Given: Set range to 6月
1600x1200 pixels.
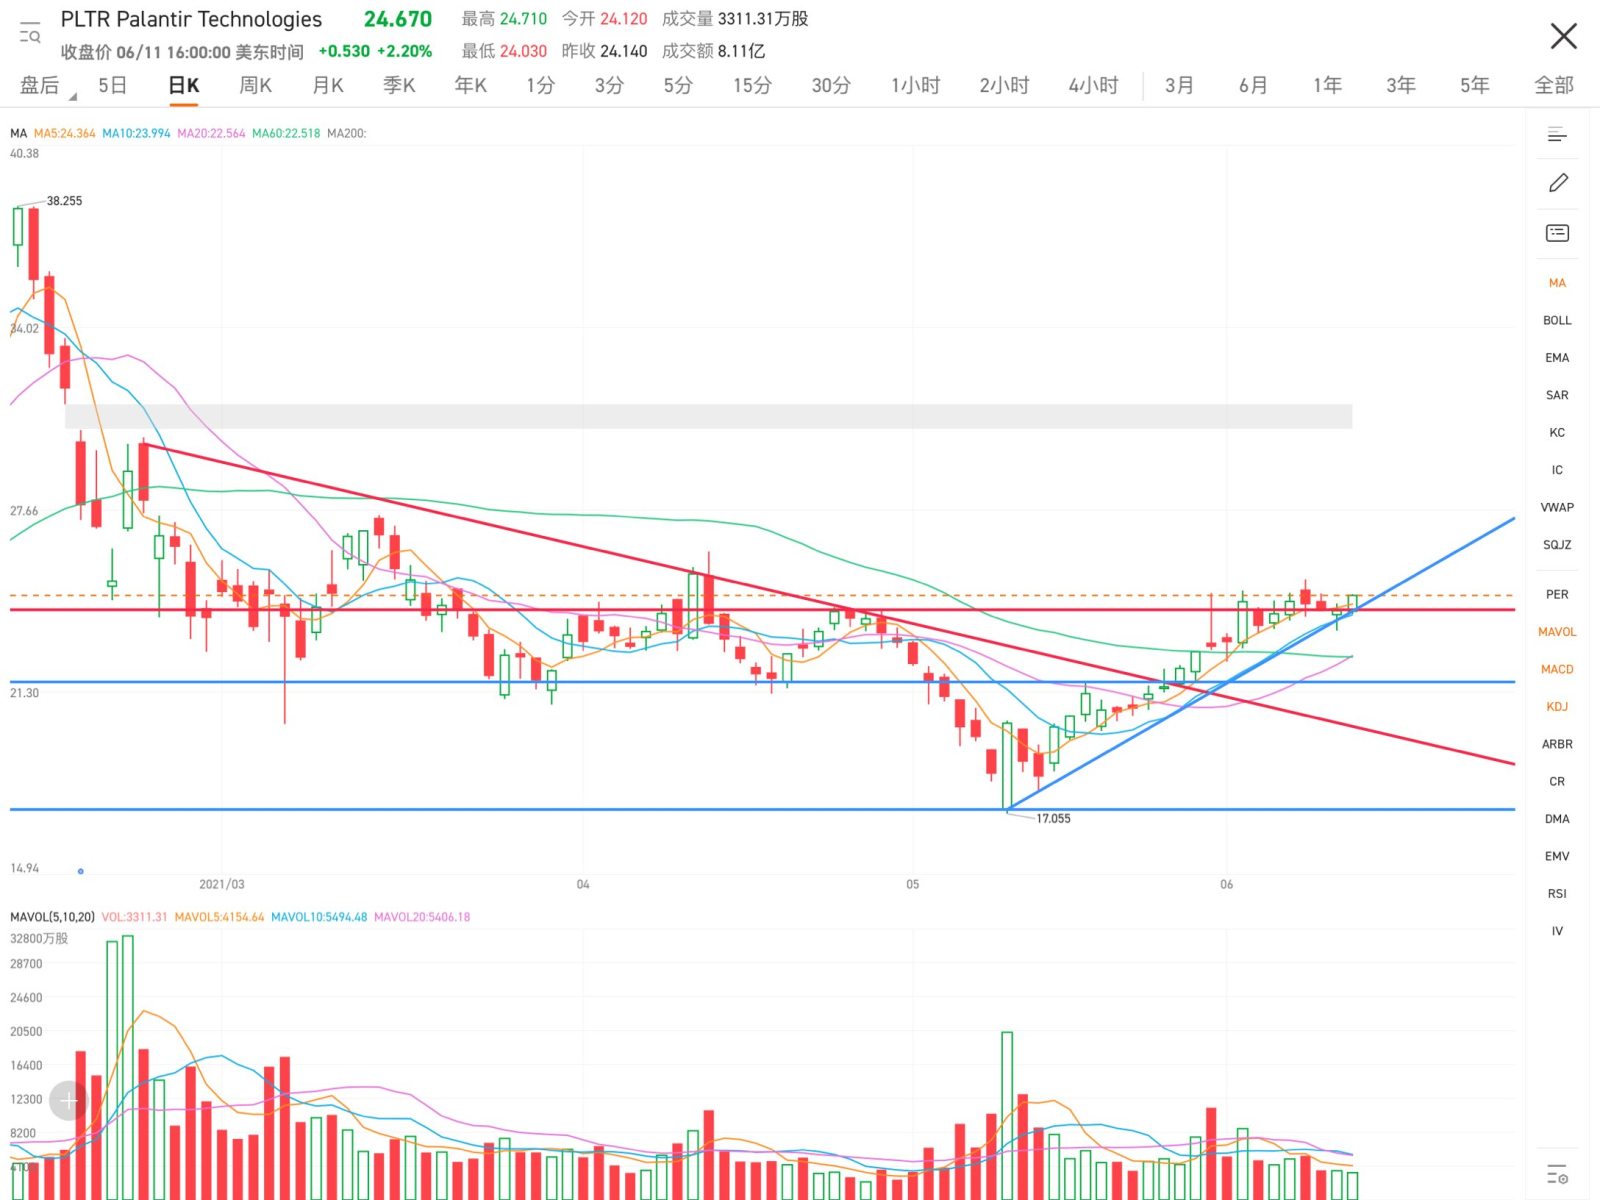Looking at the screenshot, I should coord(1253,86).
